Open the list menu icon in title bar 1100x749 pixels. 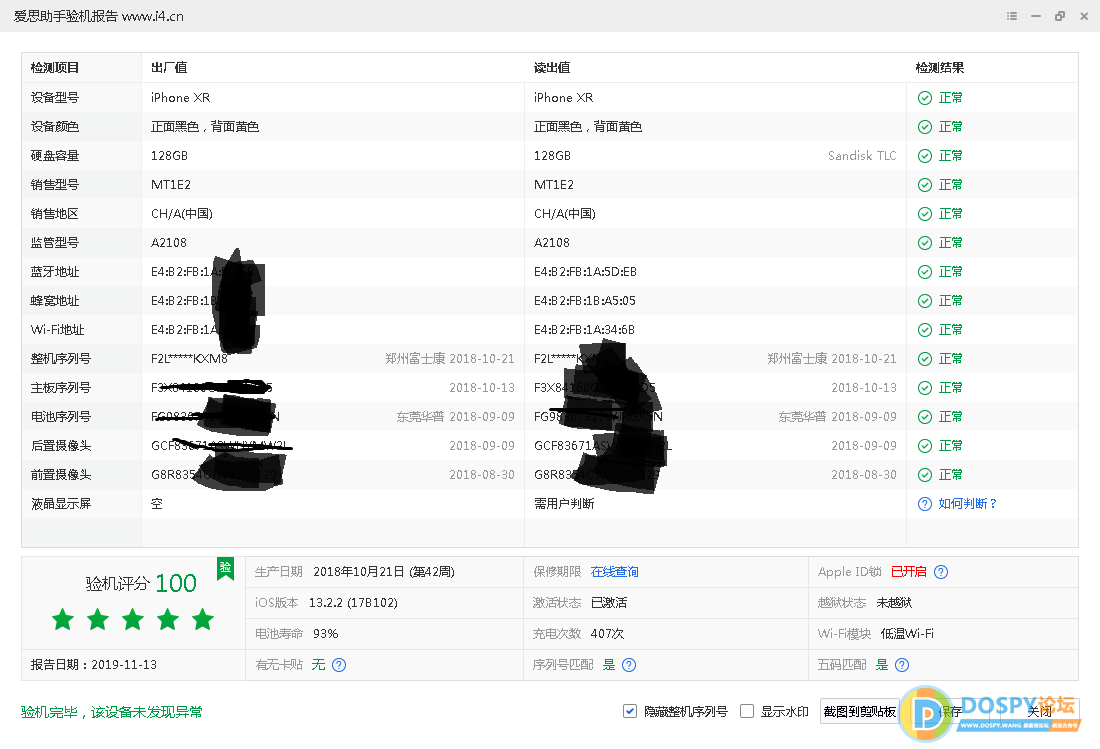(x=1012, y=16)
